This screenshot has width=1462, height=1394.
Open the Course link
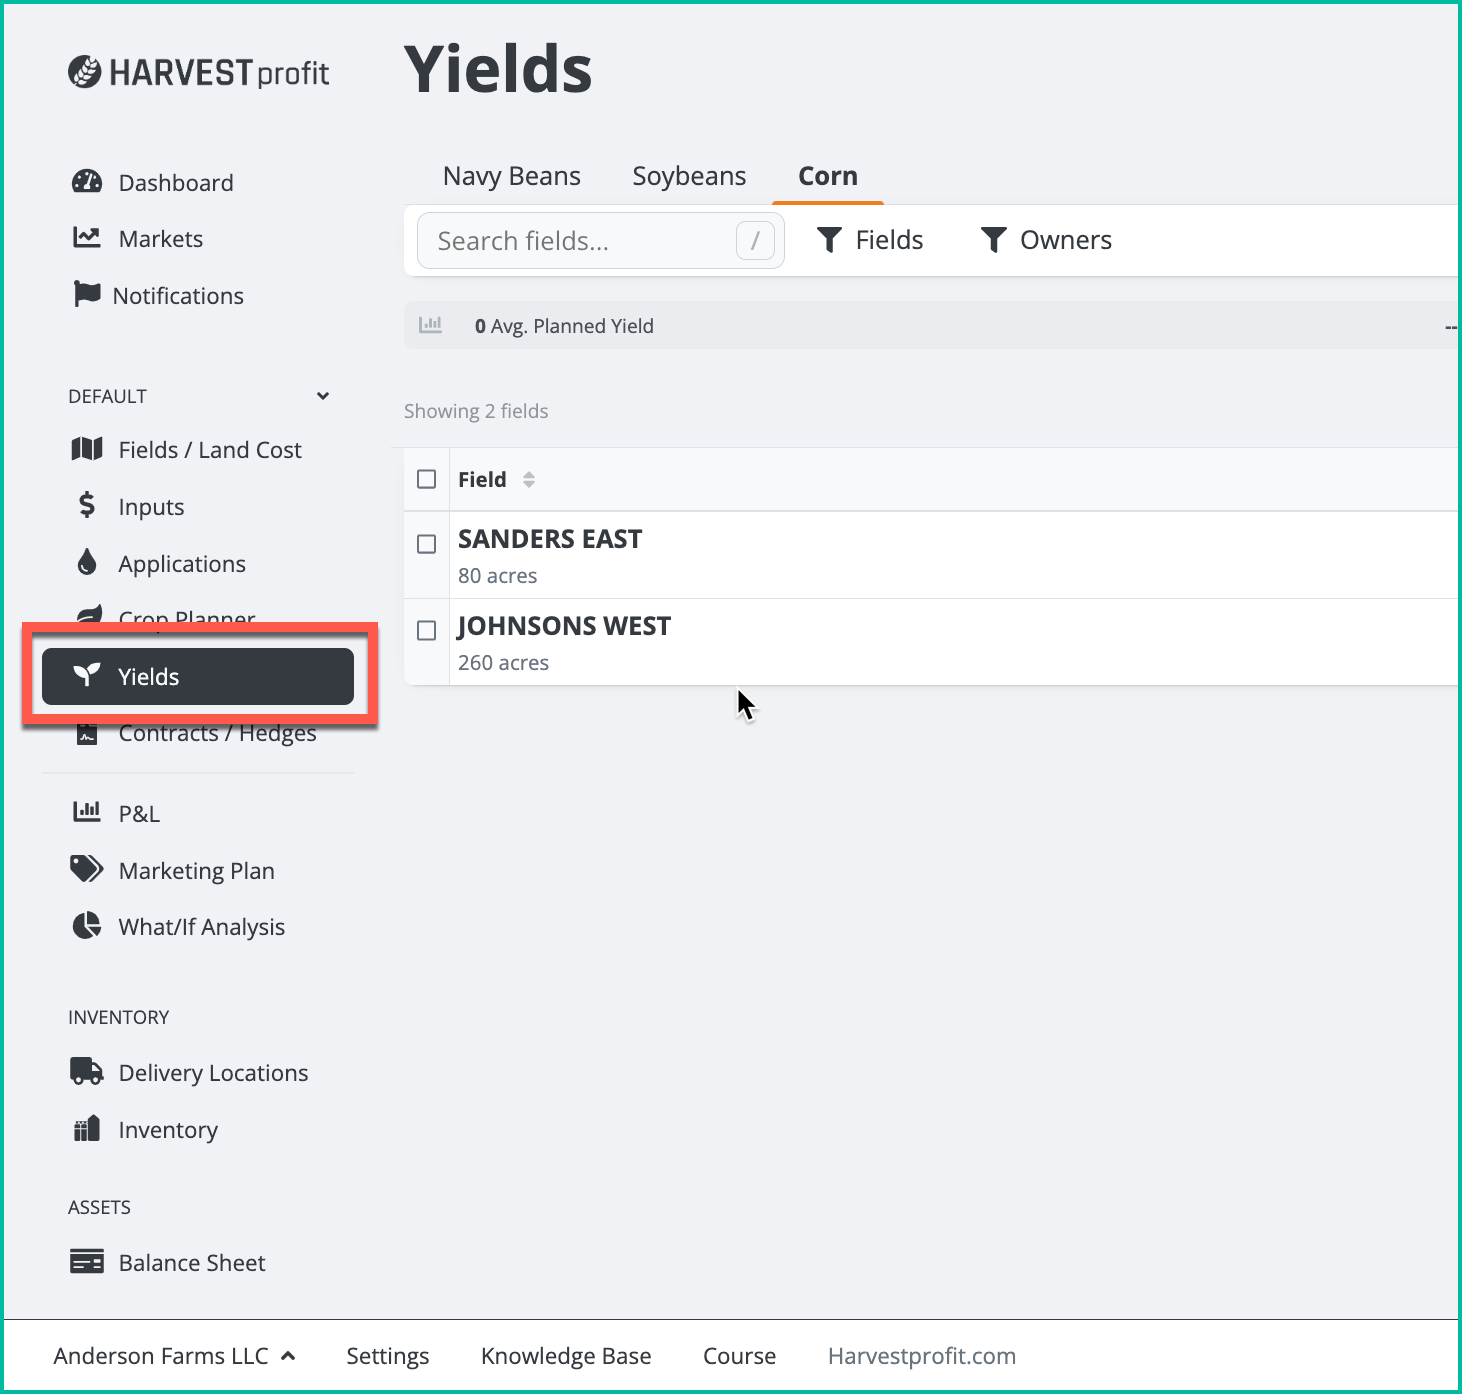(x=740, y=1356)
